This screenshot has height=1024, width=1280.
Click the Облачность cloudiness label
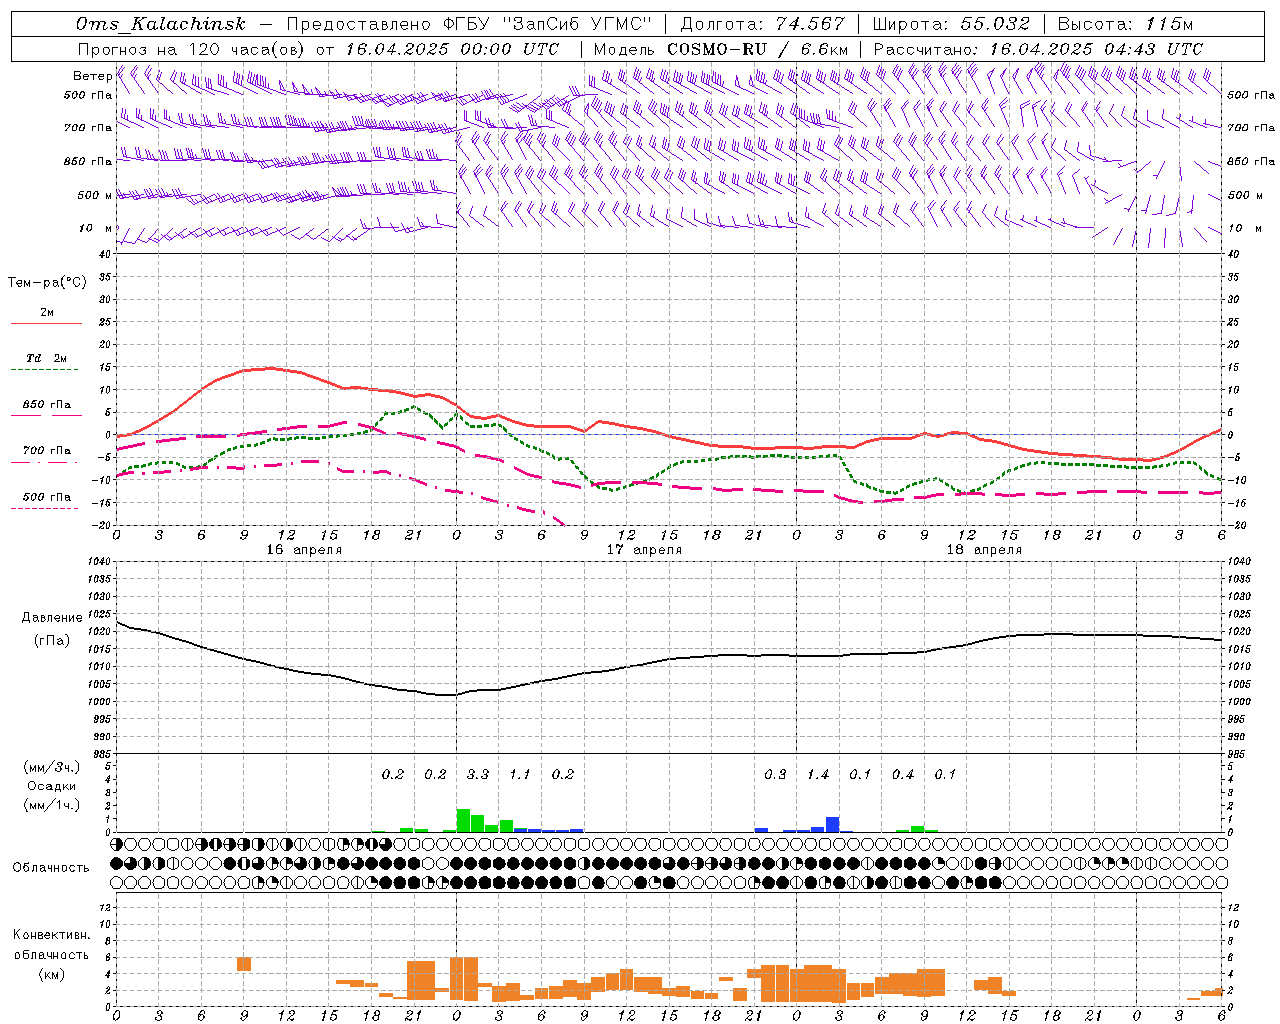pyautogui.click(x=51, y=867)
